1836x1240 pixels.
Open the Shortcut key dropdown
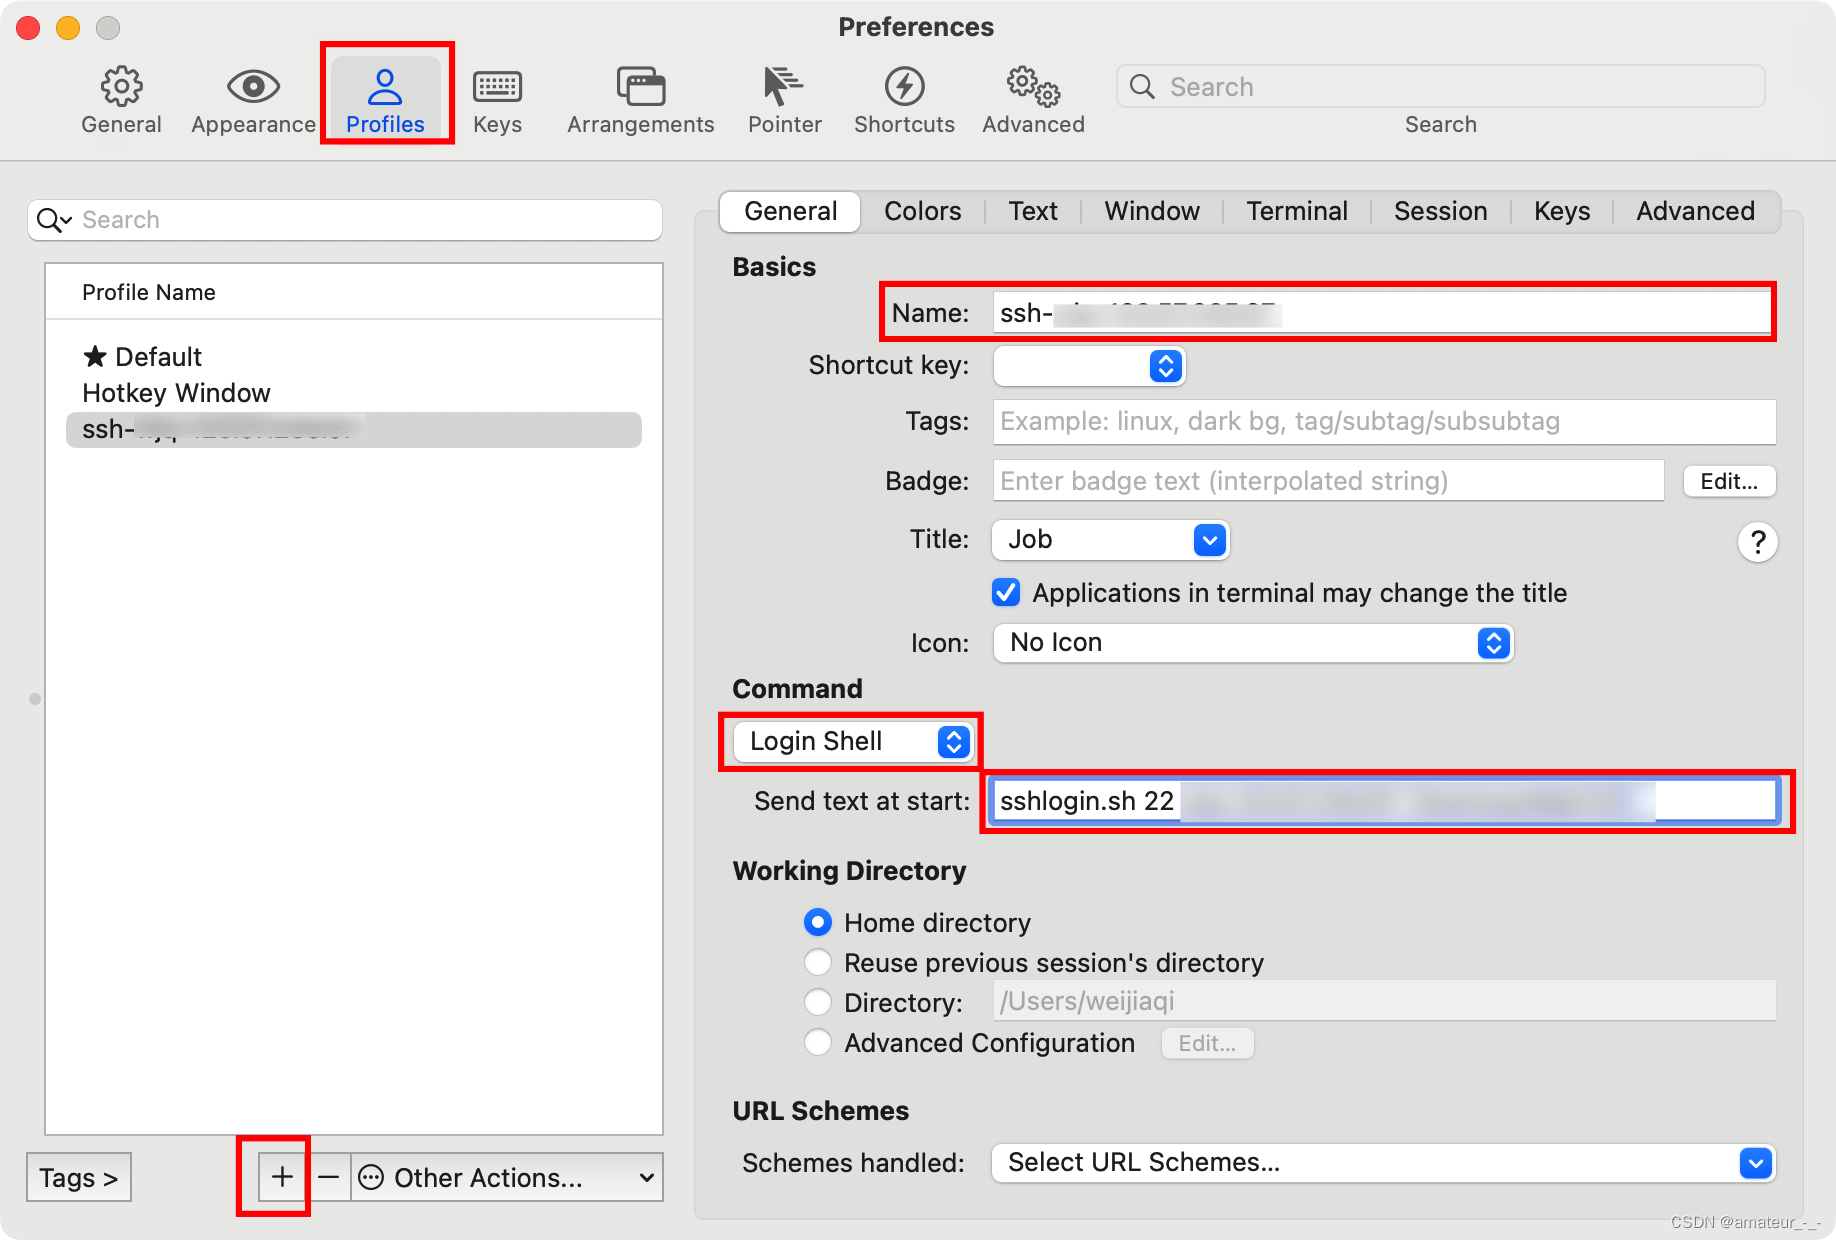tap(1089, 366)
